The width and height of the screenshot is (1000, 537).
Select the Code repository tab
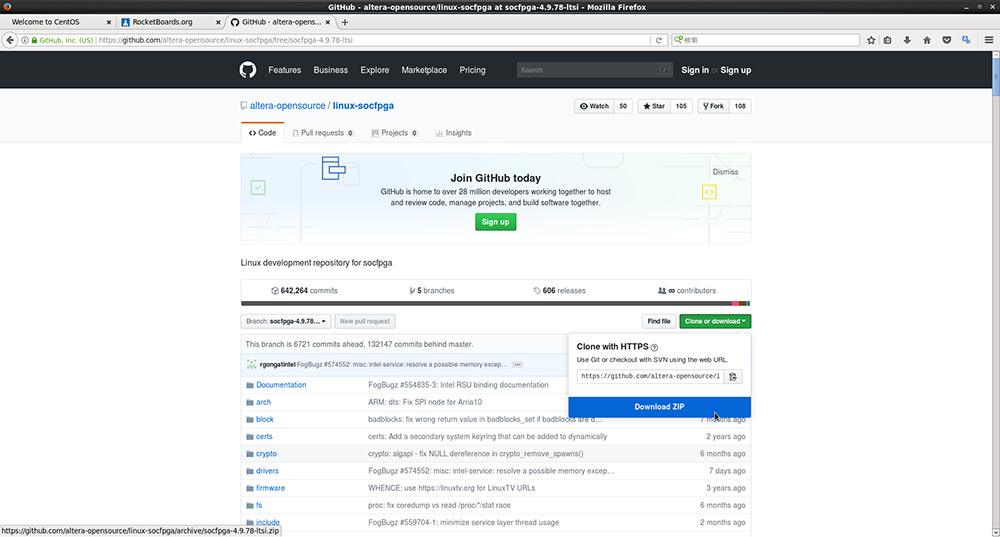[x=262, y=133]
